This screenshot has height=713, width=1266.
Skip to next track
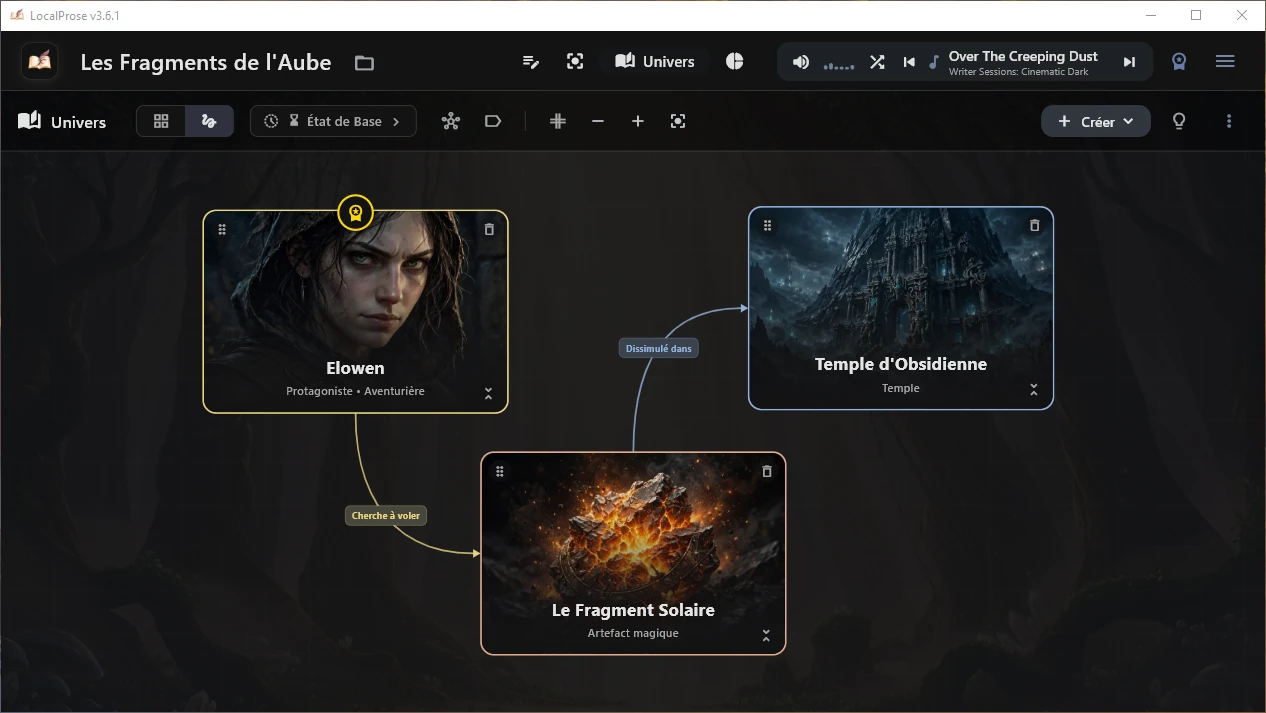[x=1129, y=62]
